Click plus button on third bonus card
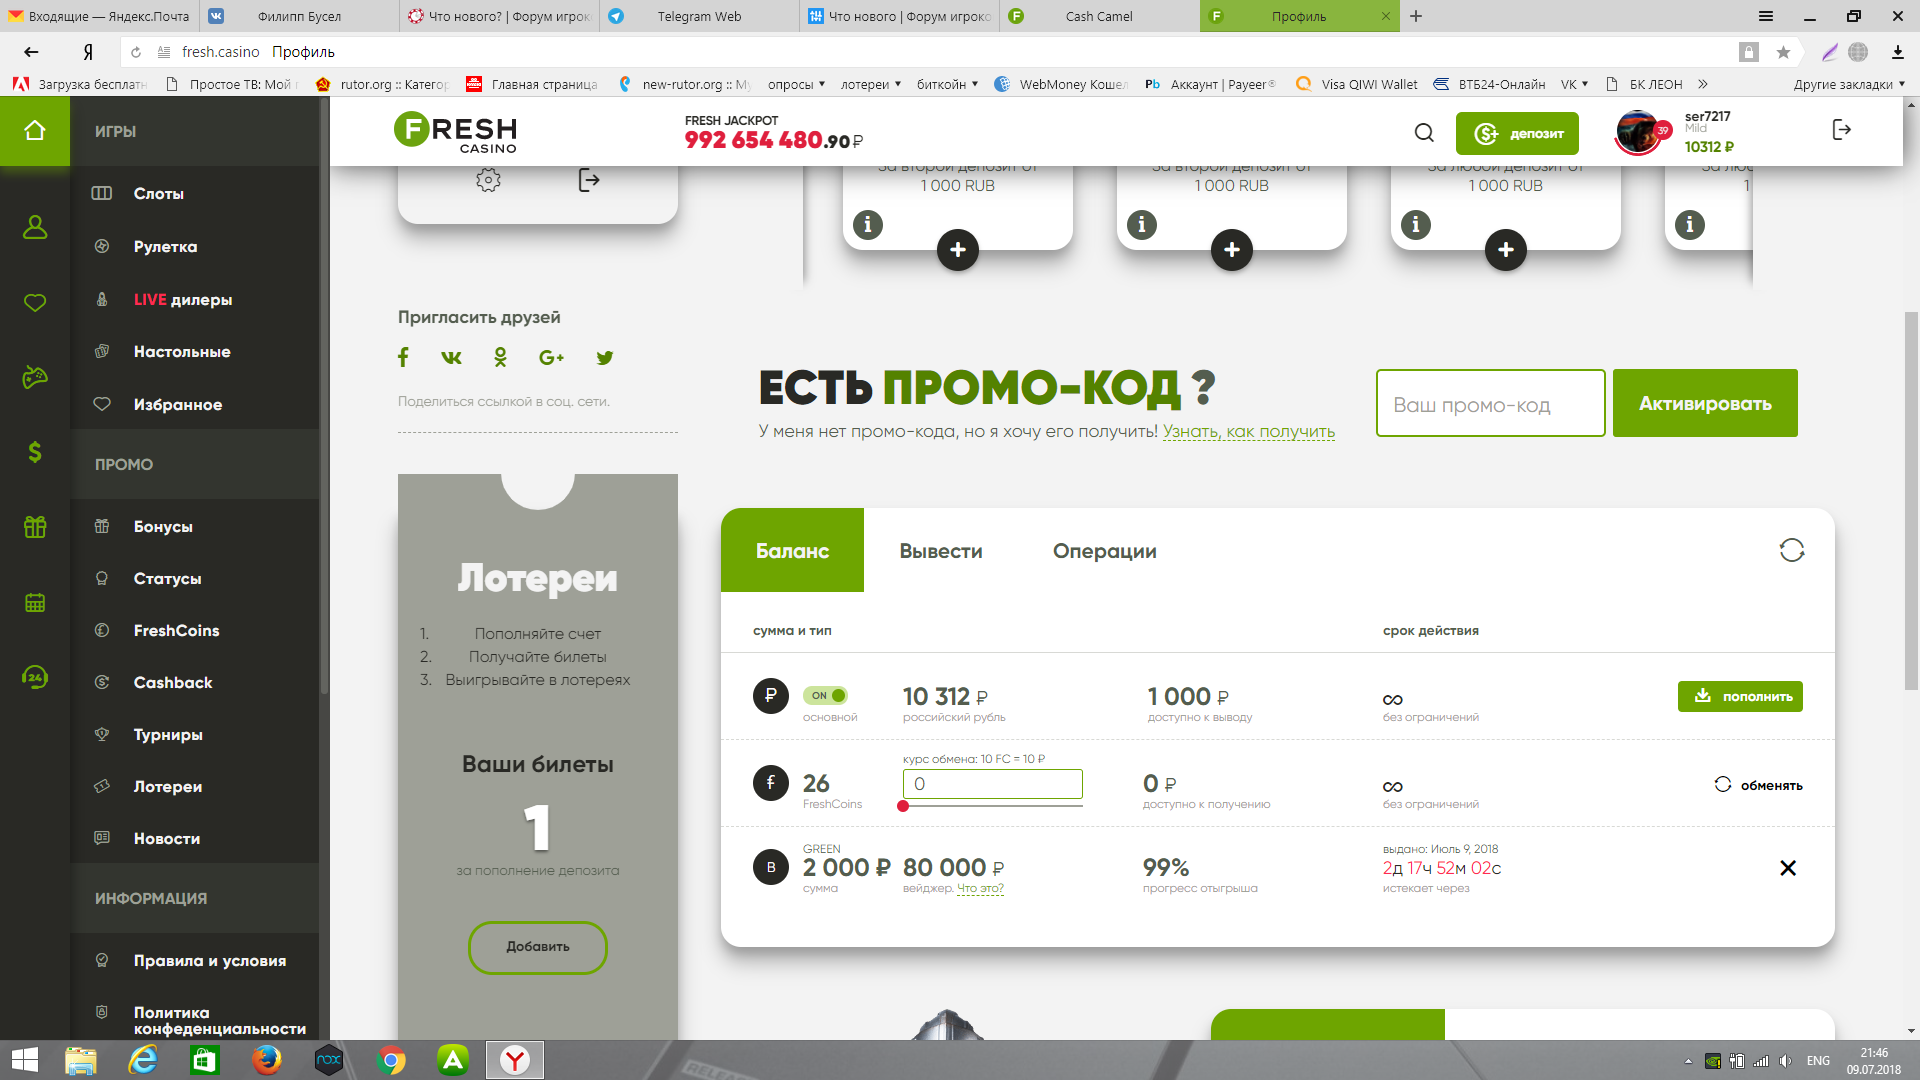Screen dimensions: 1920x1080 point(1506,250)
